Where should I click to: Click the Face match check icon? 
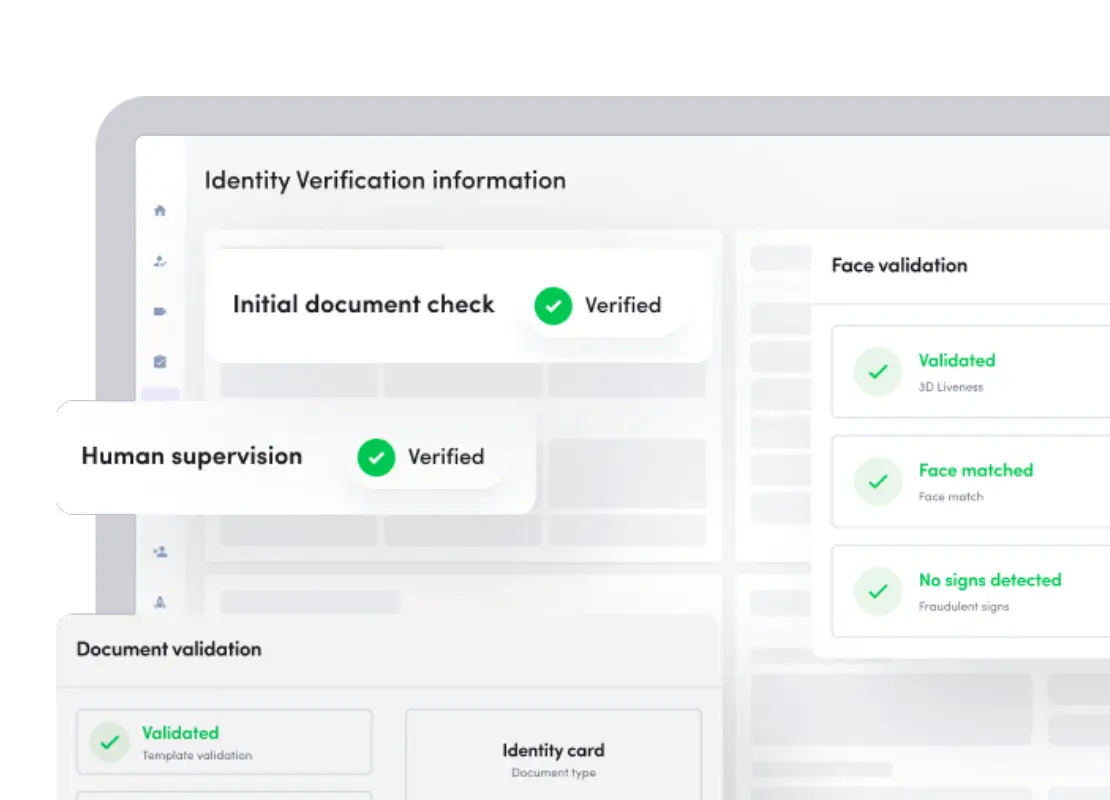tap(877, 482)
